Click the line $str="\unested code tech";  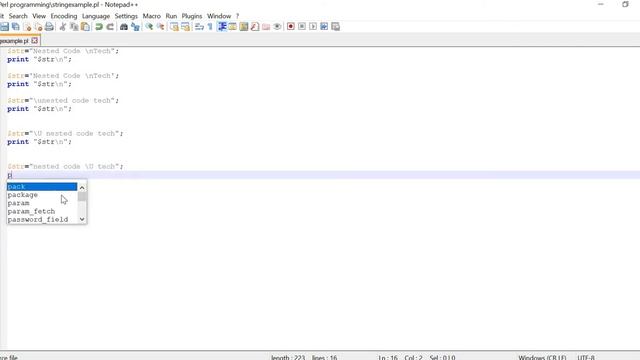63,100
